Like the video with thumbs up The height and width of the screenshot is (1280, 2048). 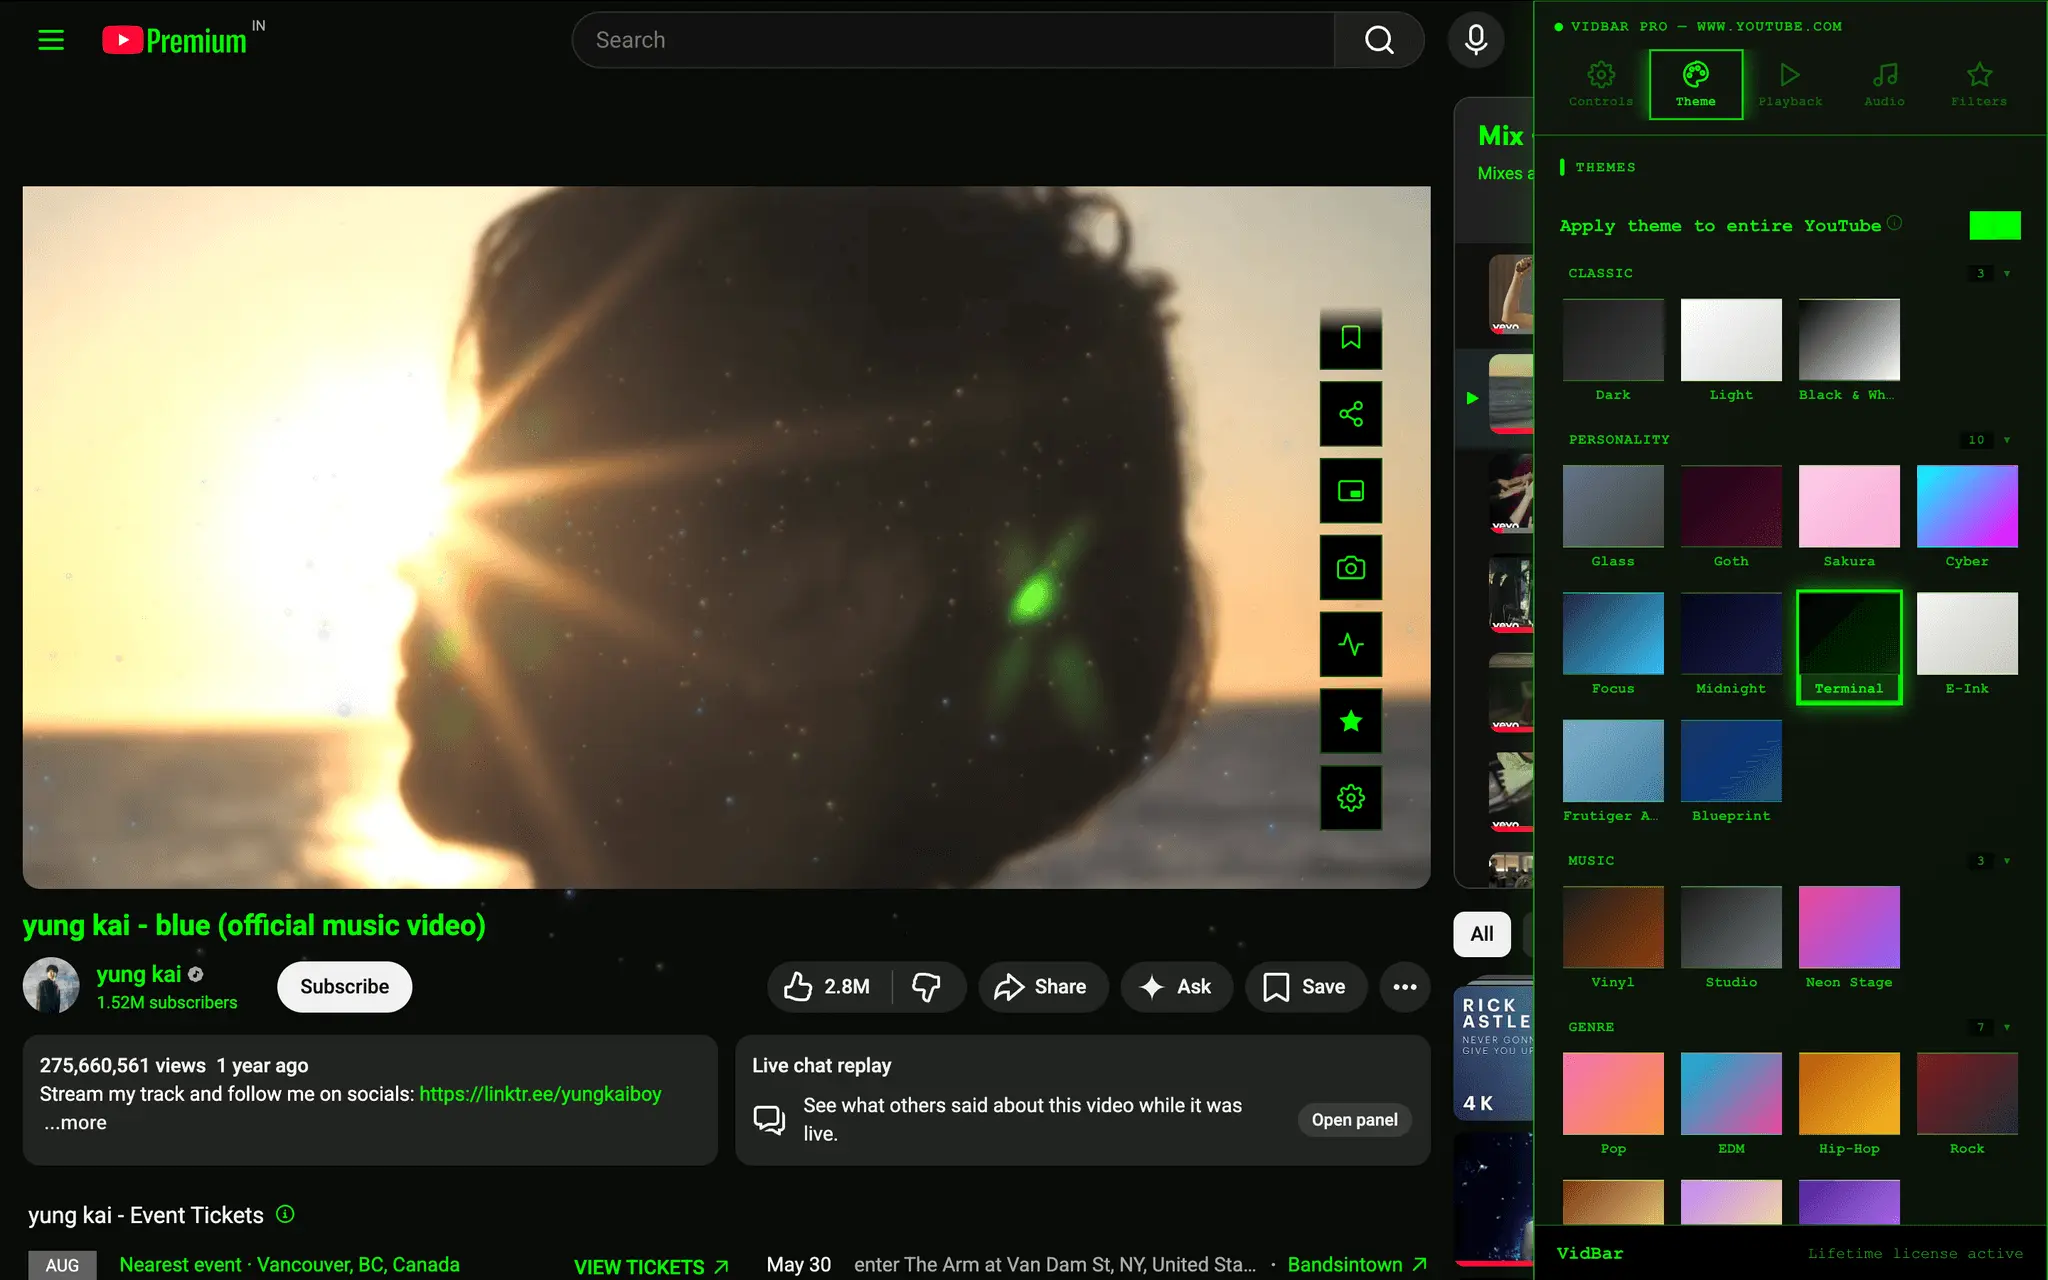[828, 987]
